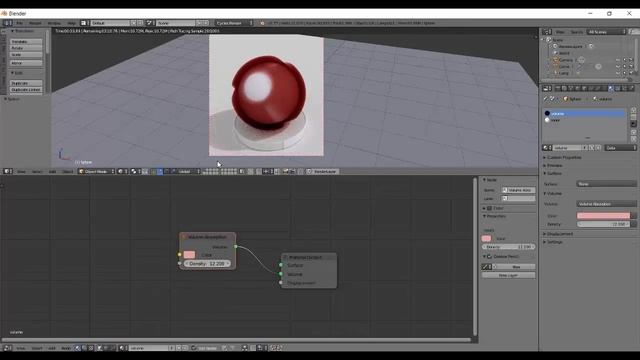
Task: Click the Density slider in Properties Volume panel
Action: pyautogui.click(x=603, y=224)
